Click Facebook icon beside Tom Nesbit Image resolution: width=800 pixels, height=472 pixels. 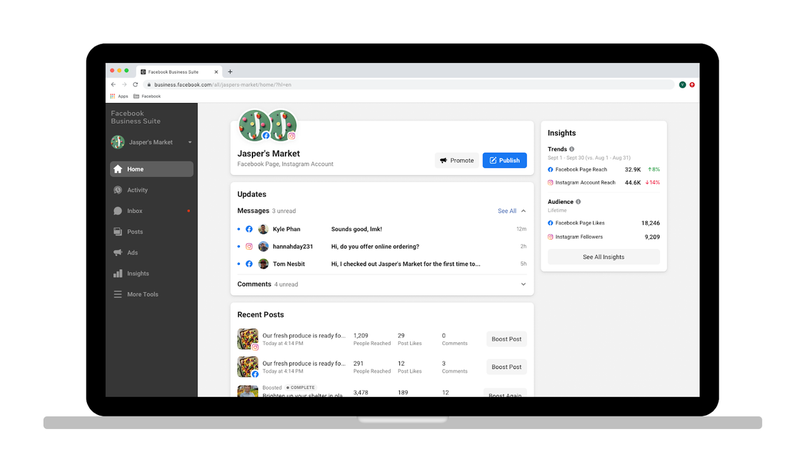point(249,264)
